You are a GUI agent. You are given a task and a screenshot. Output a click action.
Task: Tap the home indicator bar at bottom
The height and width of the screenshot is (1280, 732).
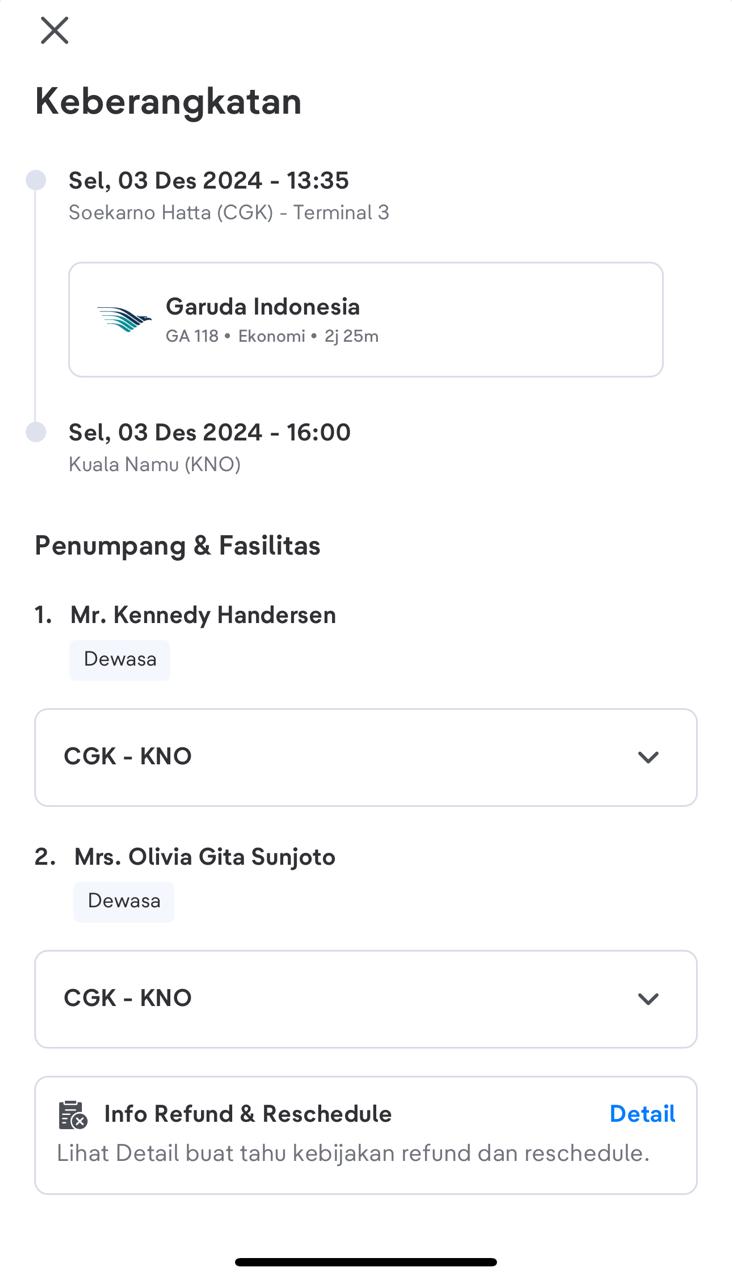[x=366, y=1262]
